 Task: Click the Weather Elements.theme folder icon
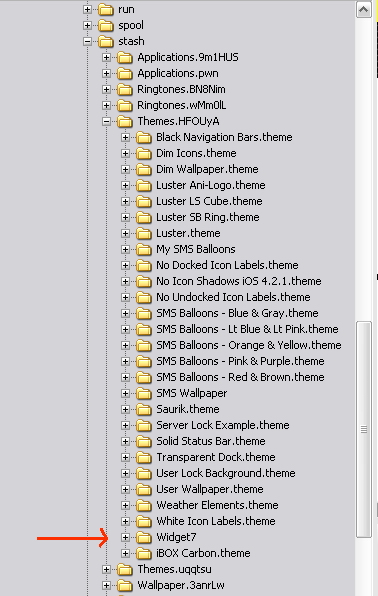coord(144,505)
